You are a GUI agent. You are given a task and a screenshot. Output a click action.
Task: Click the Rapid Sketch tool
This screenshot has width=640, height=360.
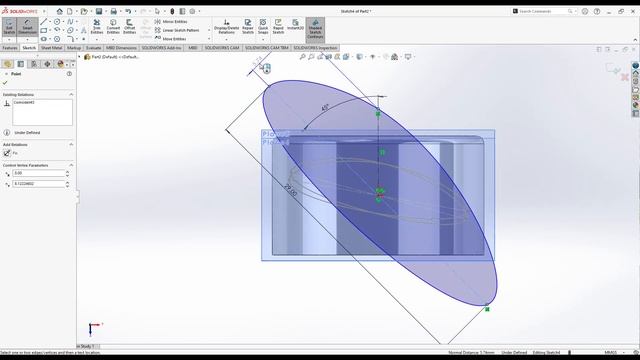(x=278, y=27)
